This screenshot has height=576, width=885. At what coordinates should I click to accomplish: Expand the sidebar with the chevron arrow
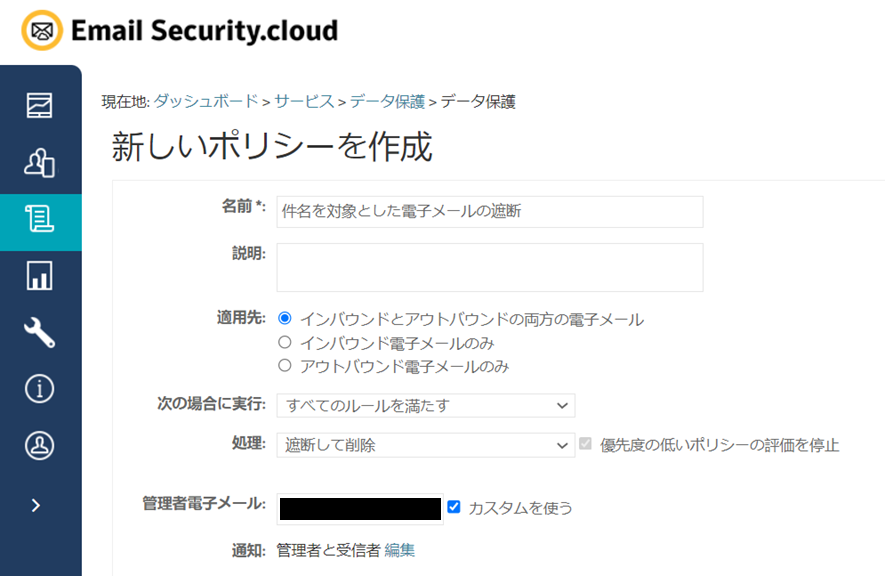click(36, 505)
